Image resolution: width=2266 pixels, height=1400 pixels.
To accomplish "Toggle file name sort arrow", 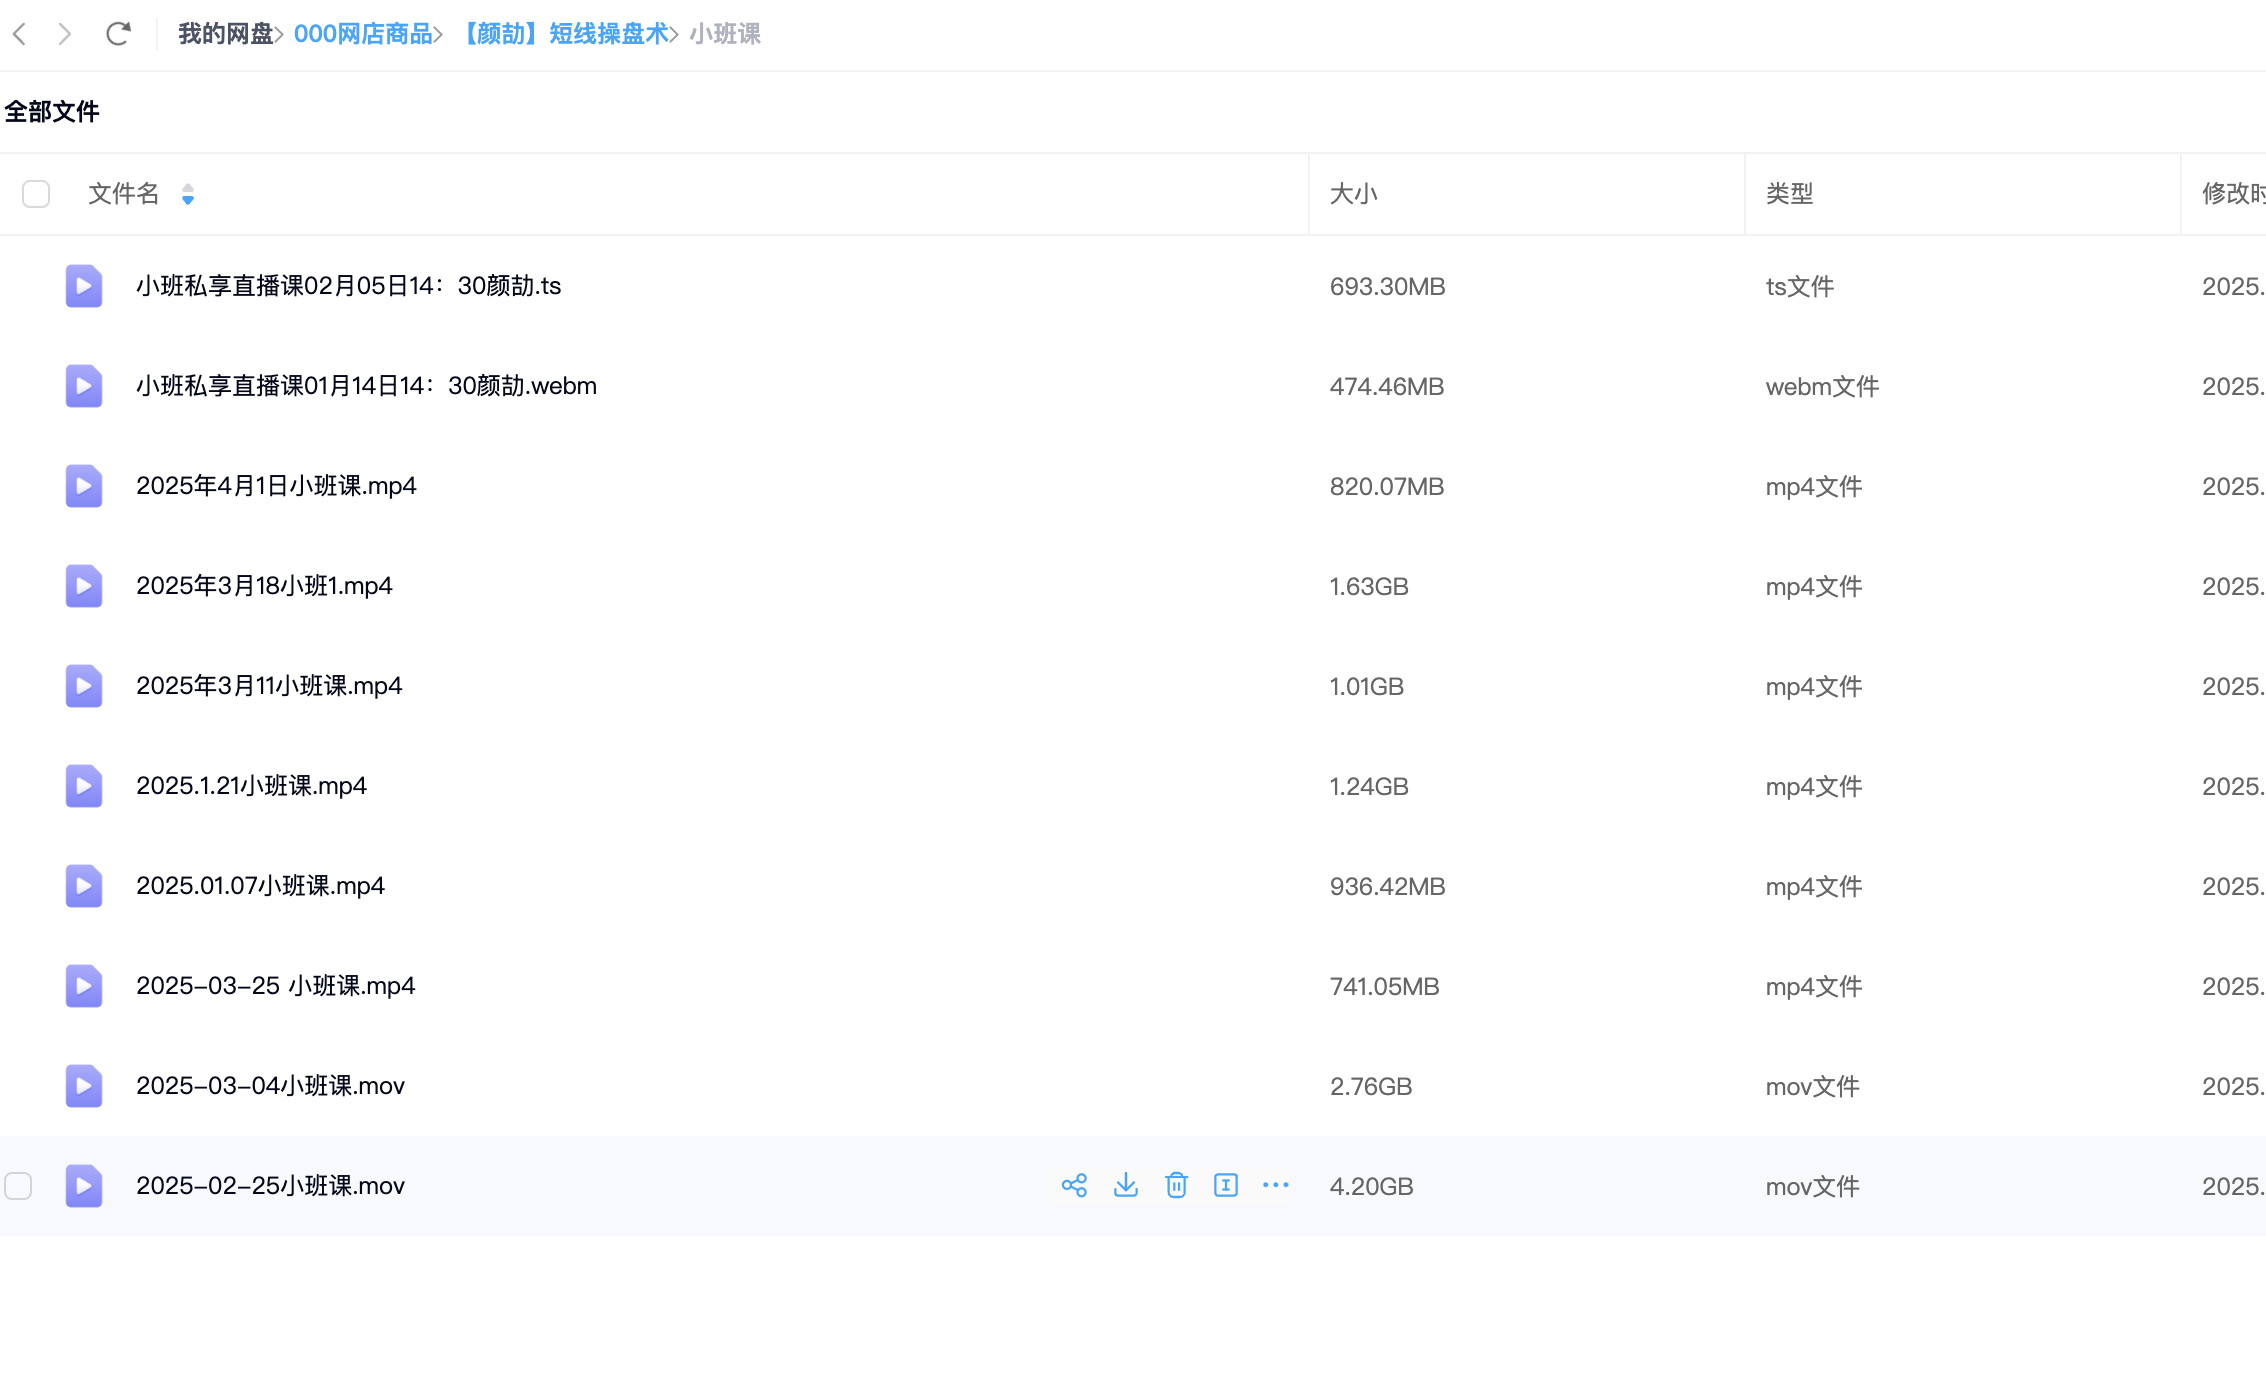I will [188, 194].
